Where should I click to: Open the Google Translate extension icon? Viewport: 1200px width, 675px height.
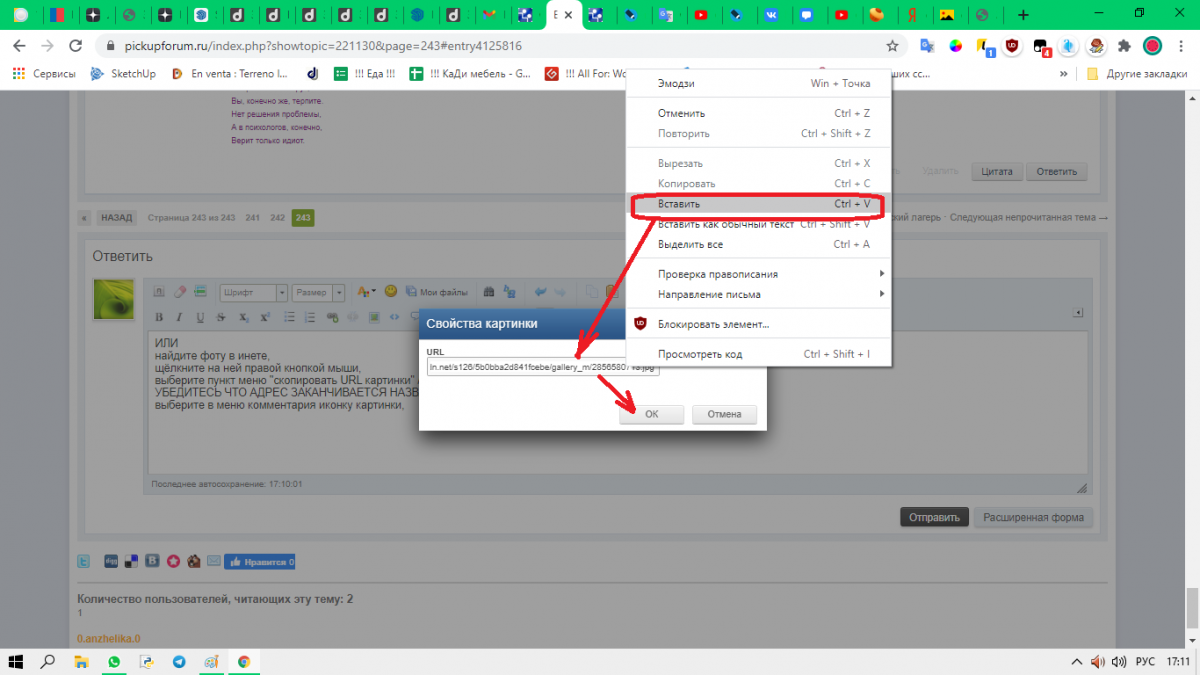(x=927, y=46)
